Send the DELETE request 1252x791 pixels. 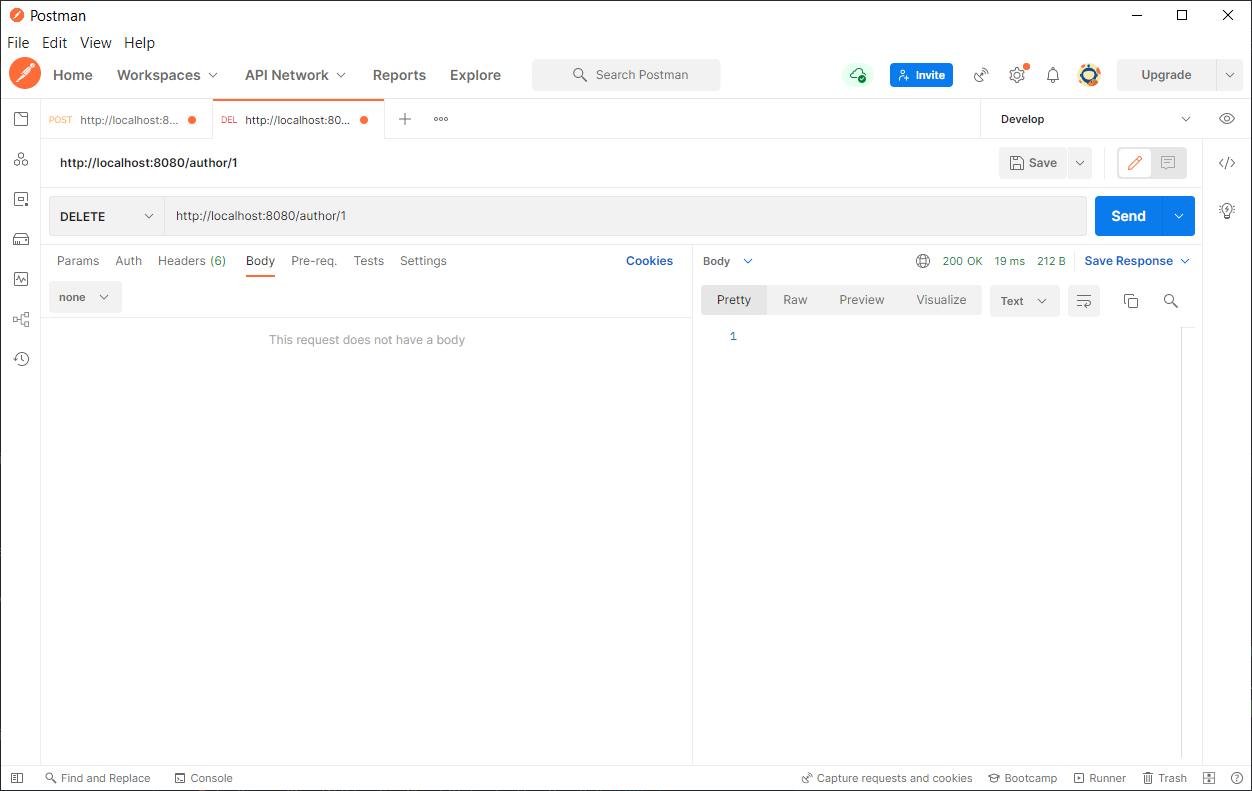[1129, 216]
